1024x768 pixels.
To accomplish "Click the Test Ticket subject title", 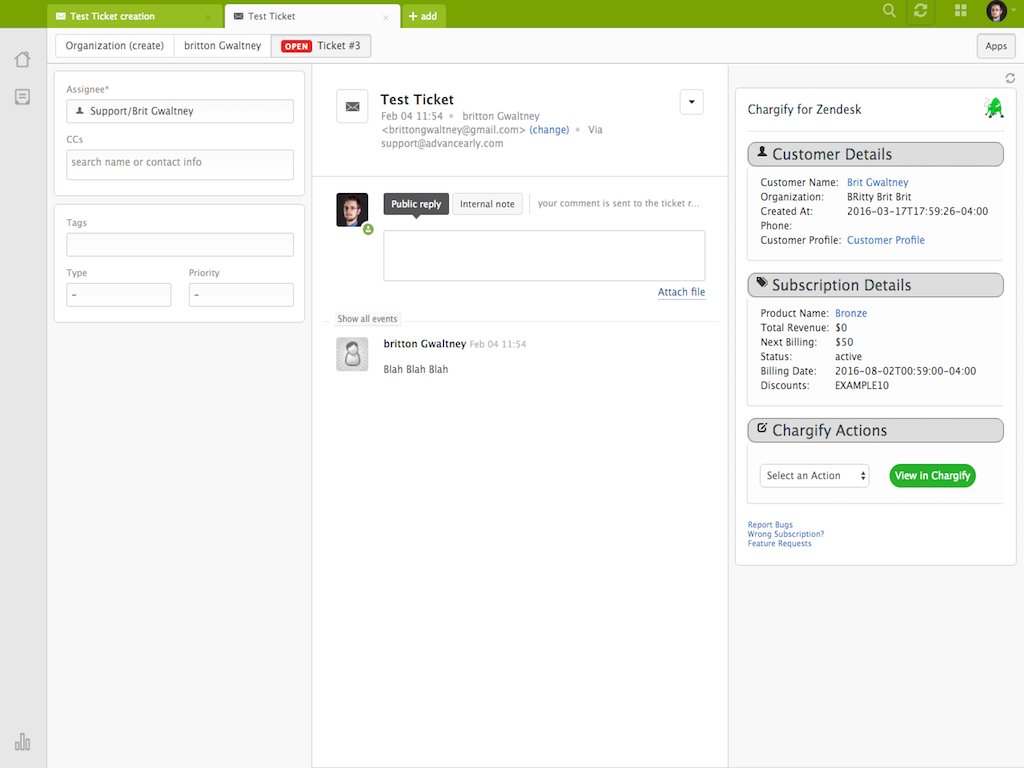I will coord(417,99).
